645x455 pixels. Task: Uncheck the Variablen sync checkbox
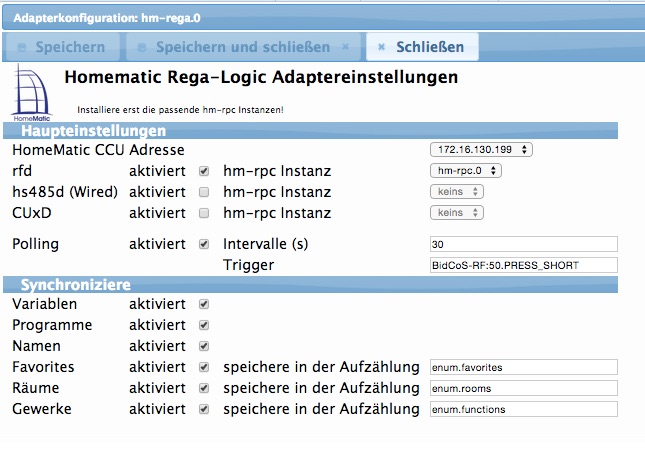[204, 304]
